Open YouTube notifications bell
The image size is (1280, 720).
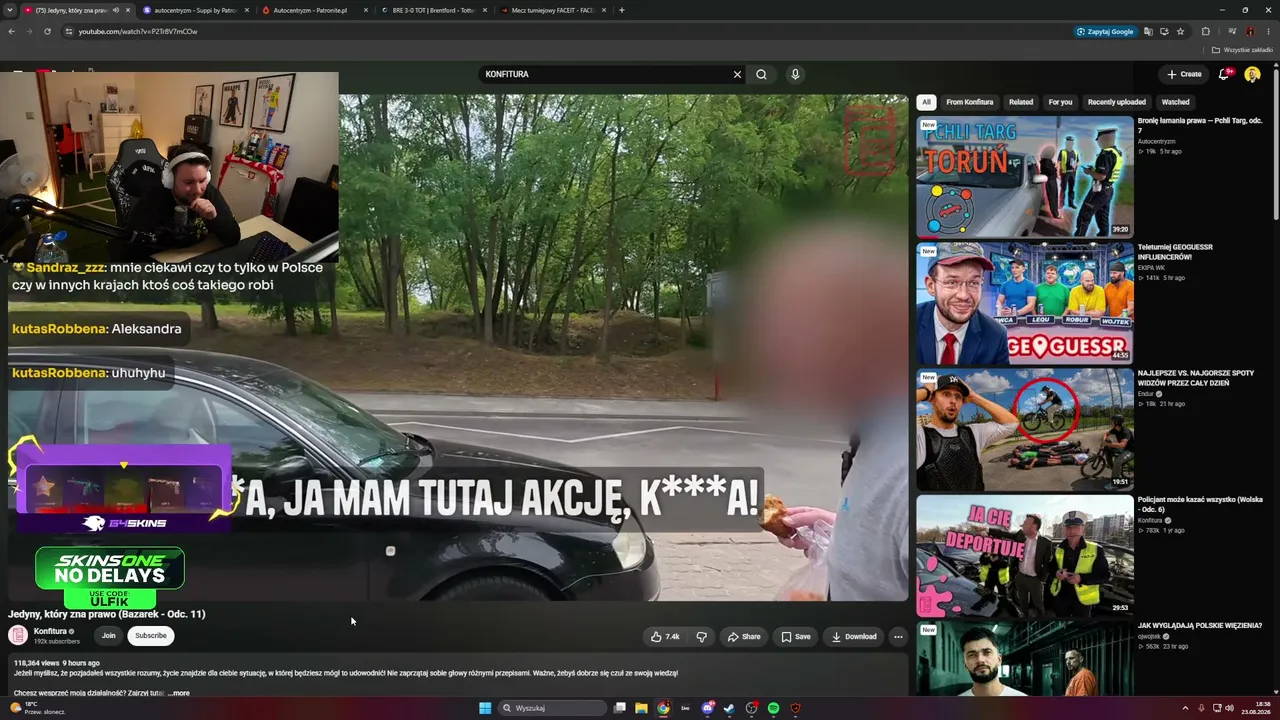1224,74
